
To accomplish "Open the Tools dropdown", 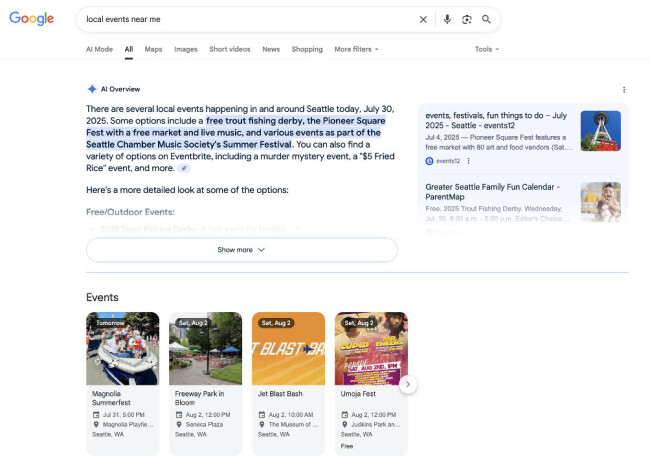I will [x=487, y=49].
